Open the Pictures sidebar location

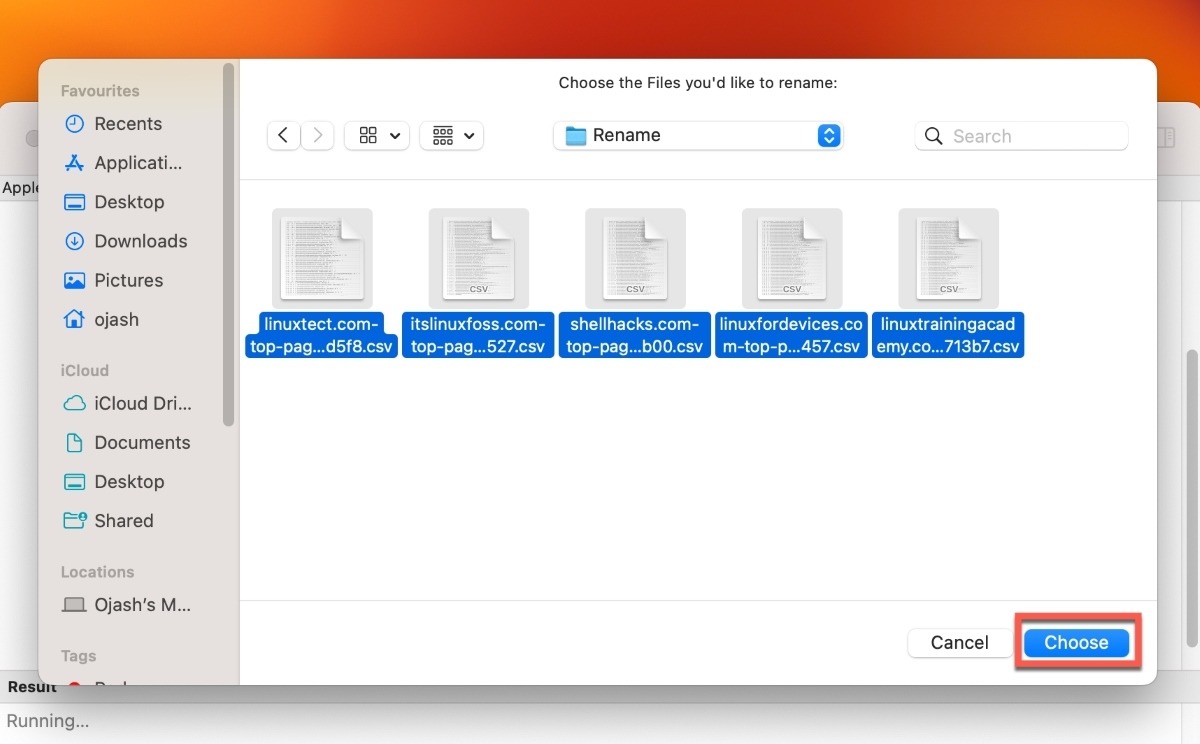pyautogui.click(x=130, y=280)
